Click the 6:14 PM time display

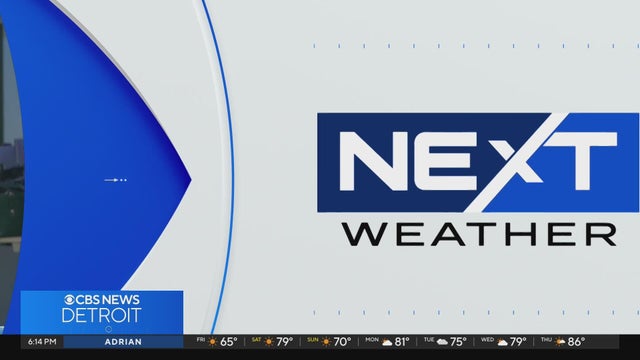click(x=42, y=342)
